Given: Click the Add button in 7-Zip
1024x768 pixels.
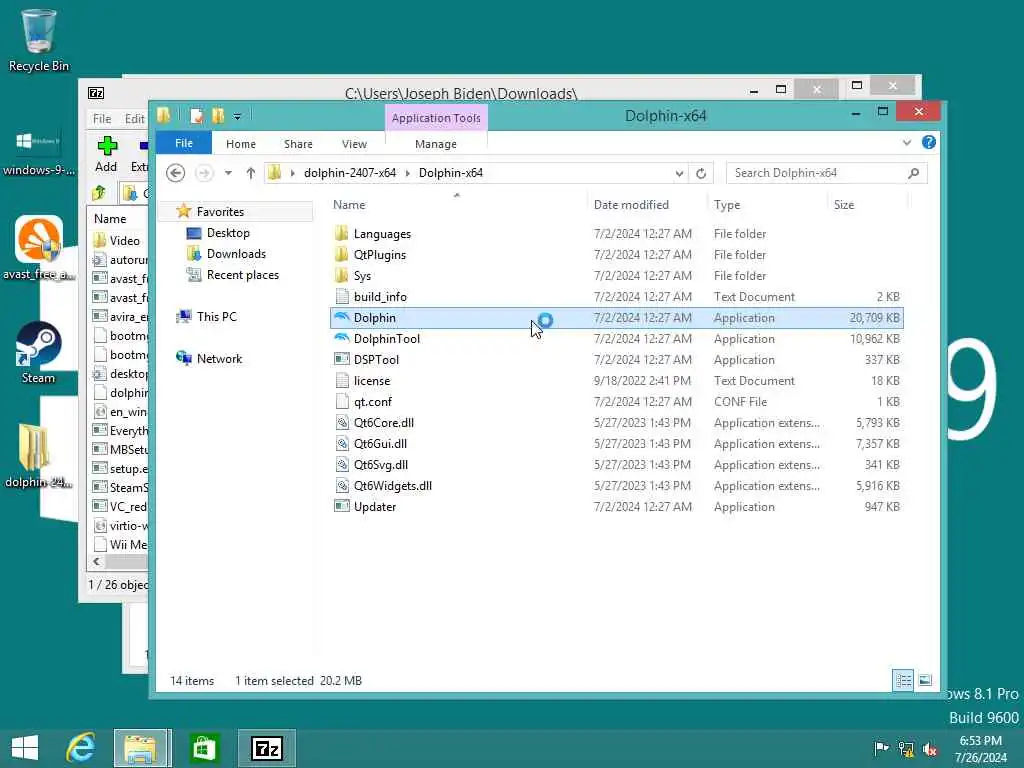Looking at the screenshot, I should pyautogui.click(x=106, y=154).
